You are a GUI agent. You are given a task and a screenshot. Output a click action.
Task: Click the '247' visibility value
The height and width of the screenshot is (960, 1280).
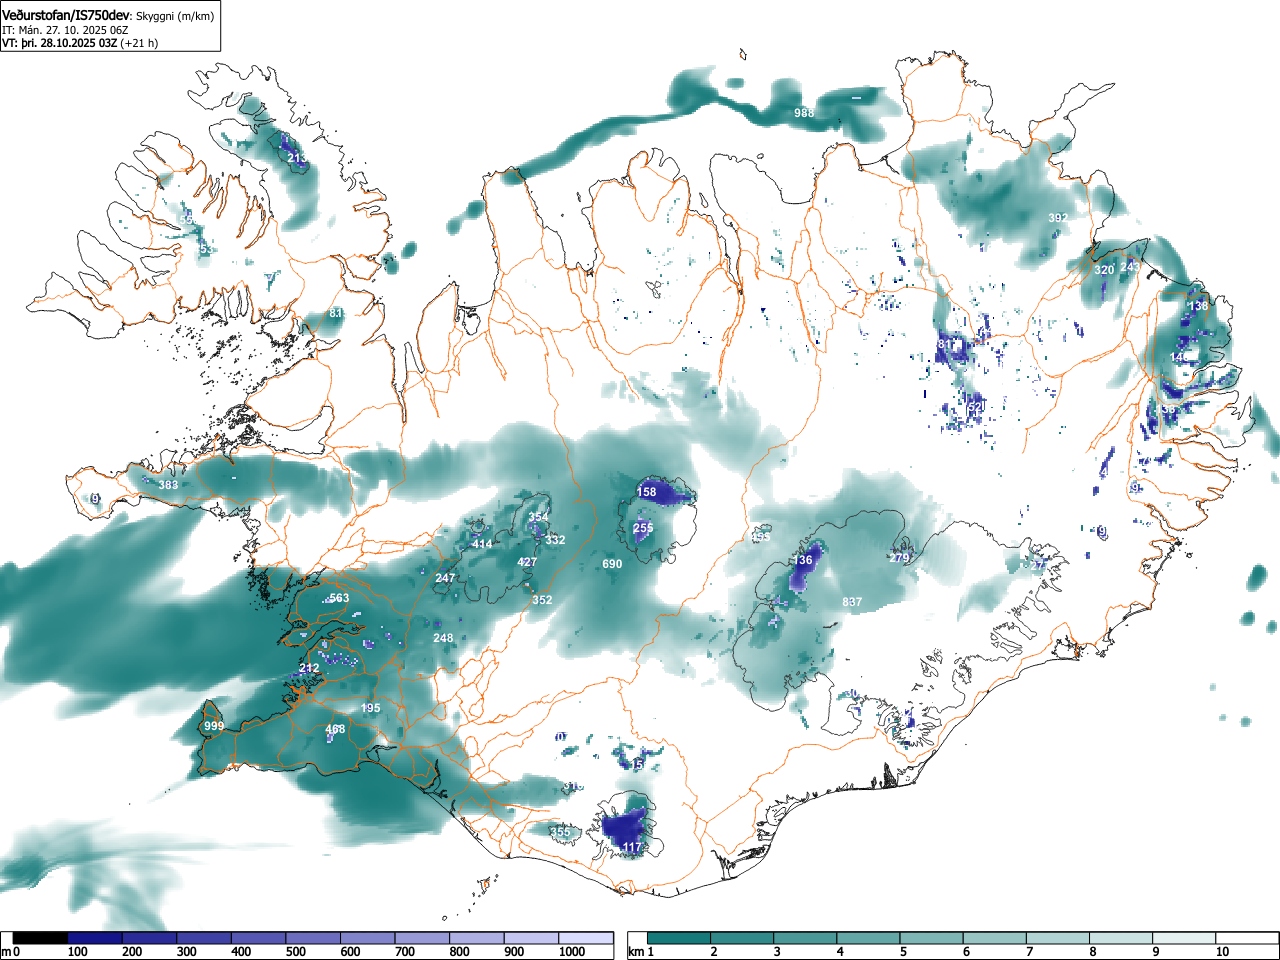445,578
